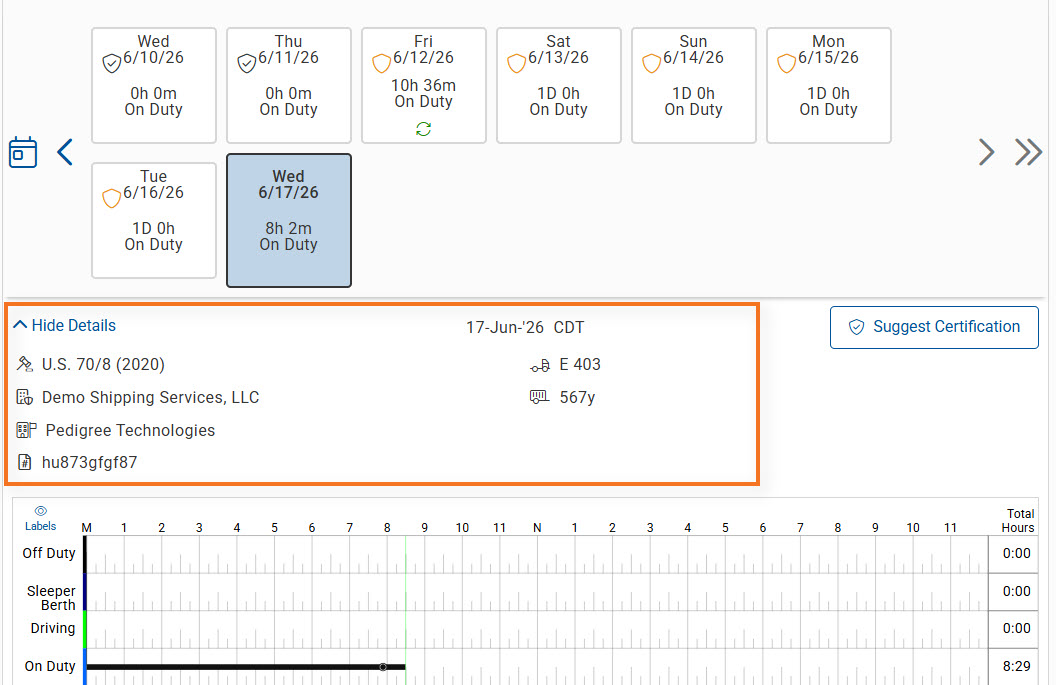Click certified shield icon on Thu 6/11/26
The width and height of the screenshot is (1056, 685).
click(x=246, y=63)
